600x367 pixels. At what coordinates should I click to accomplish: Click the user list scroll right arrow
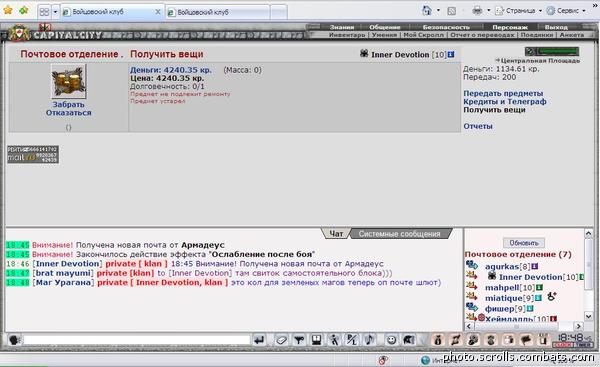[578, 326]
